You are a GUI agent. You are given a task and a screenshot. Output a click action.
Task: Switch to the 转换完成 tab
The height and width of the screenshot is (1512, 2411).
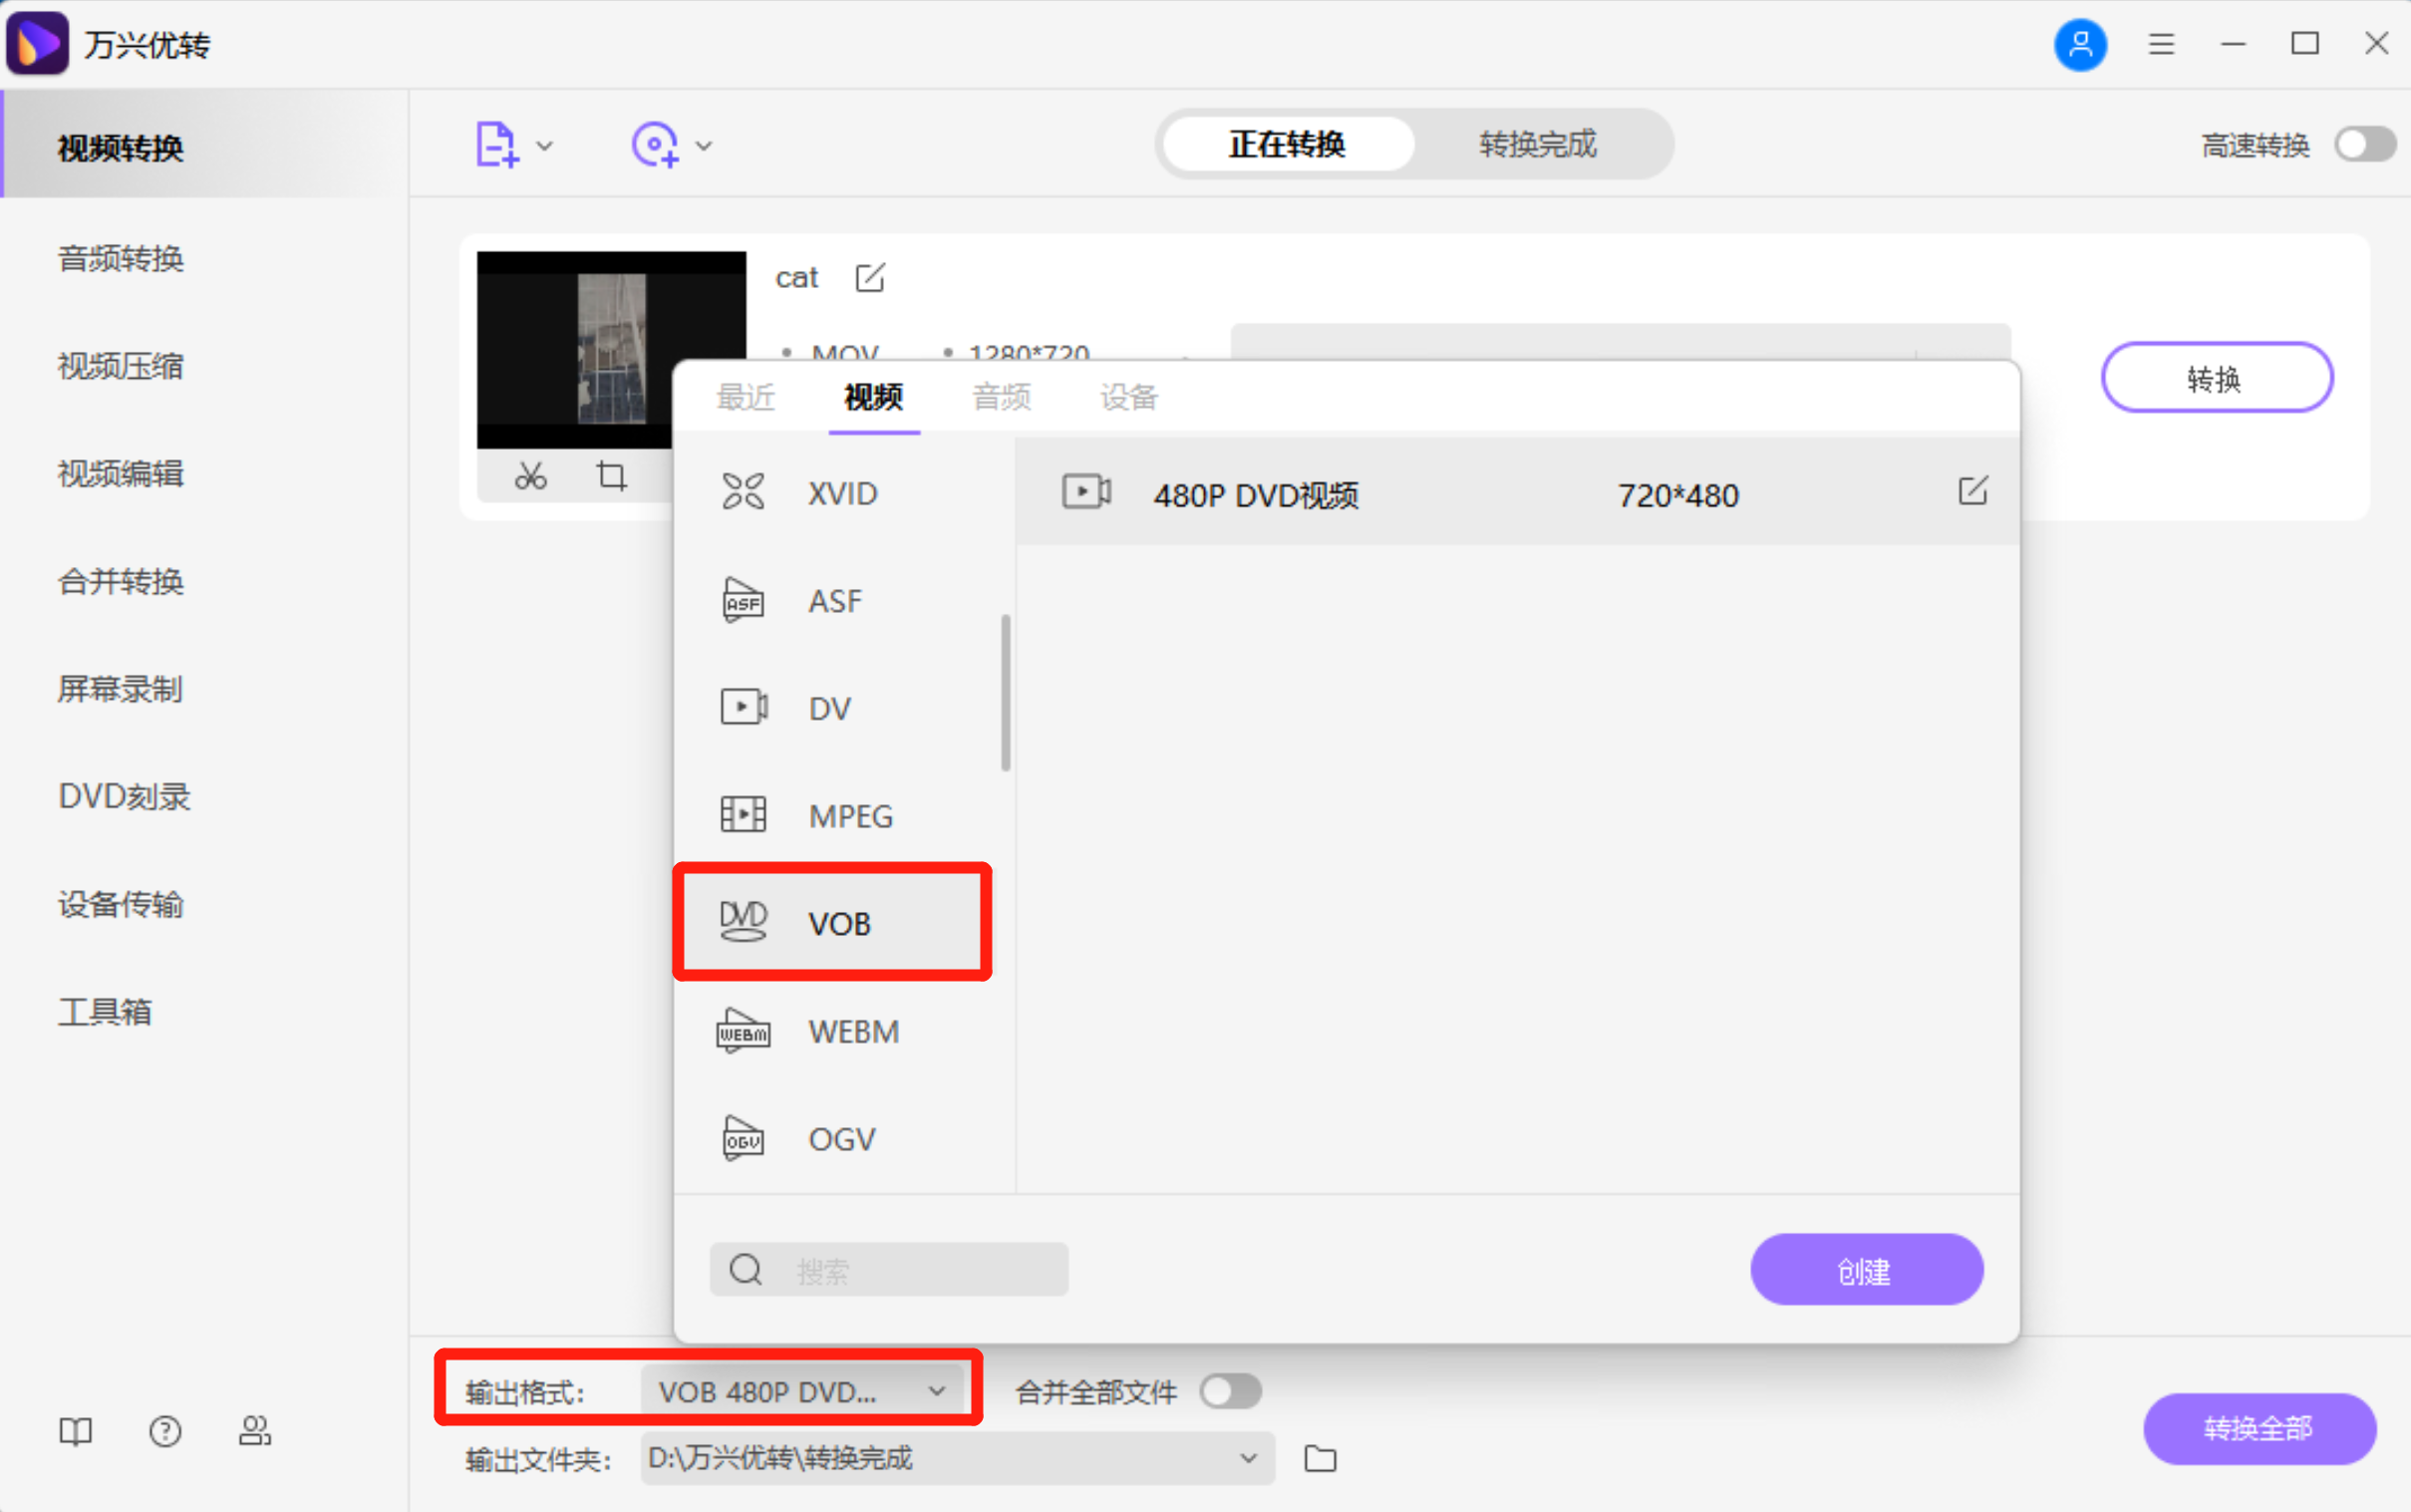click(x=1537, y=144)
